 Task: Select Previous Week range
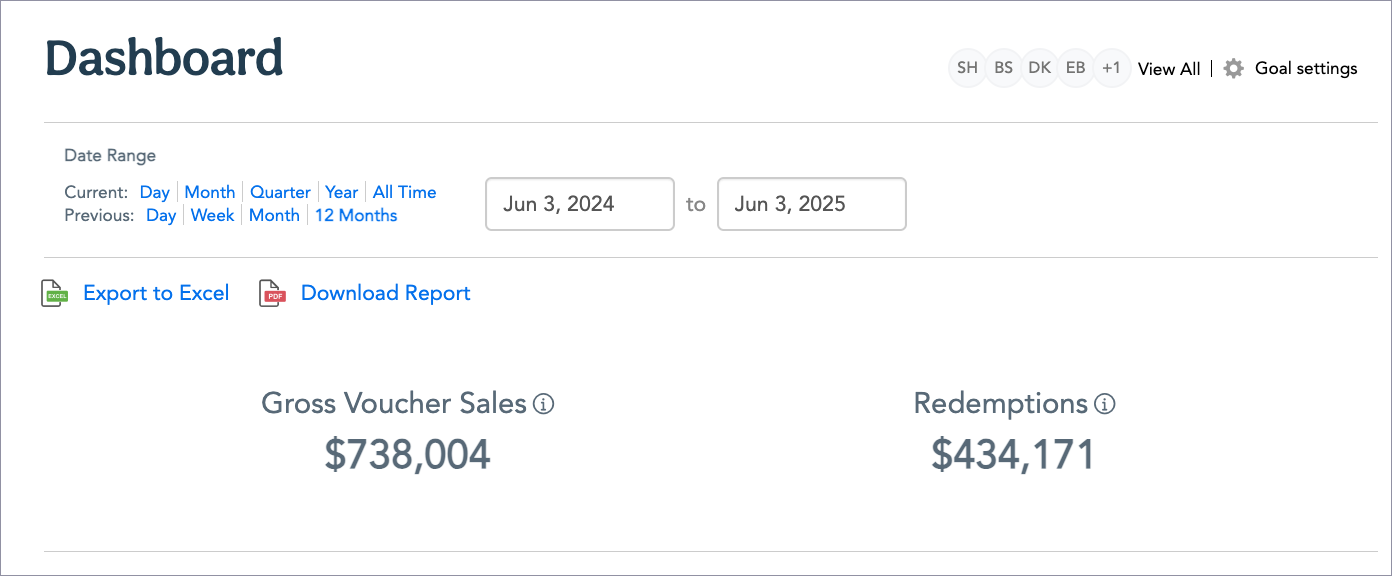212,215
